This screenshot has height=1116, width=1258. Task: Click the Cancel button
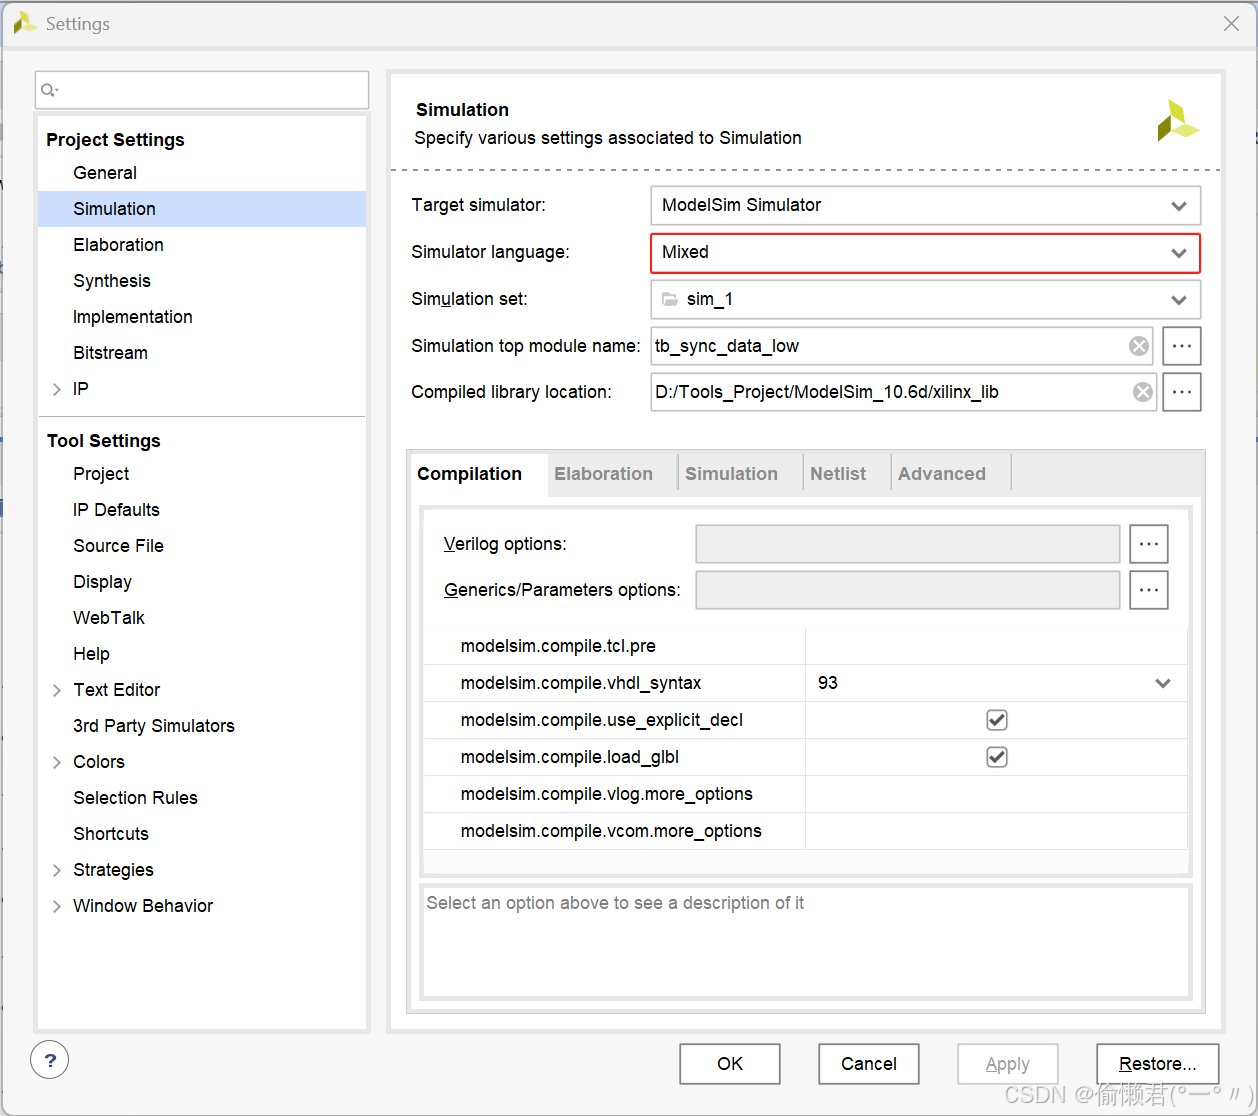pos(869,1064)
